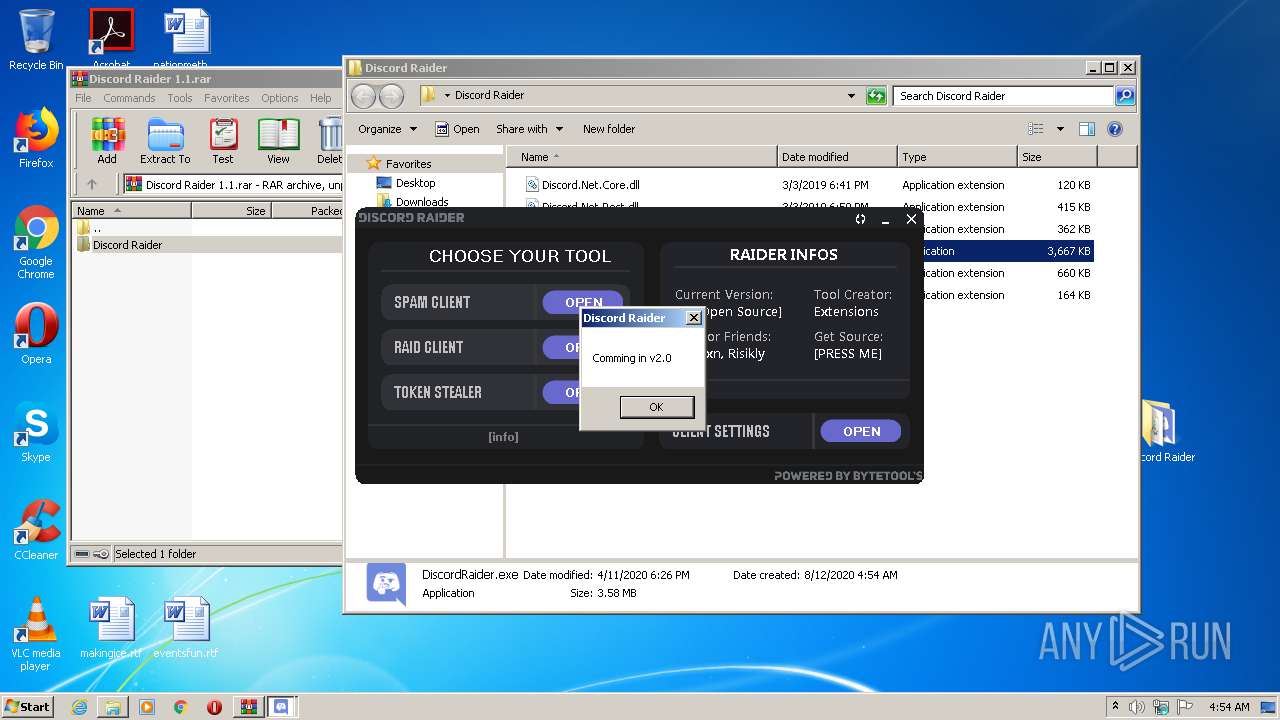This screenshot has width=1280, height=720.
Task: Select the makingice.rtf desktop document
Action: (111, 628)
